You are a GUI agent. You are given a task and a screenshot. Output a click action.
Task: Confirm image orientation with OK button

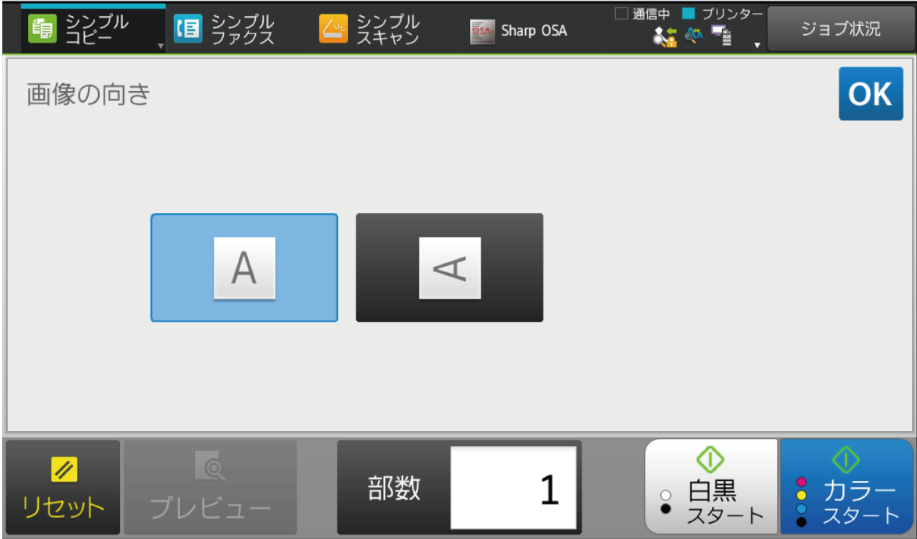click(x=871, y=94)
